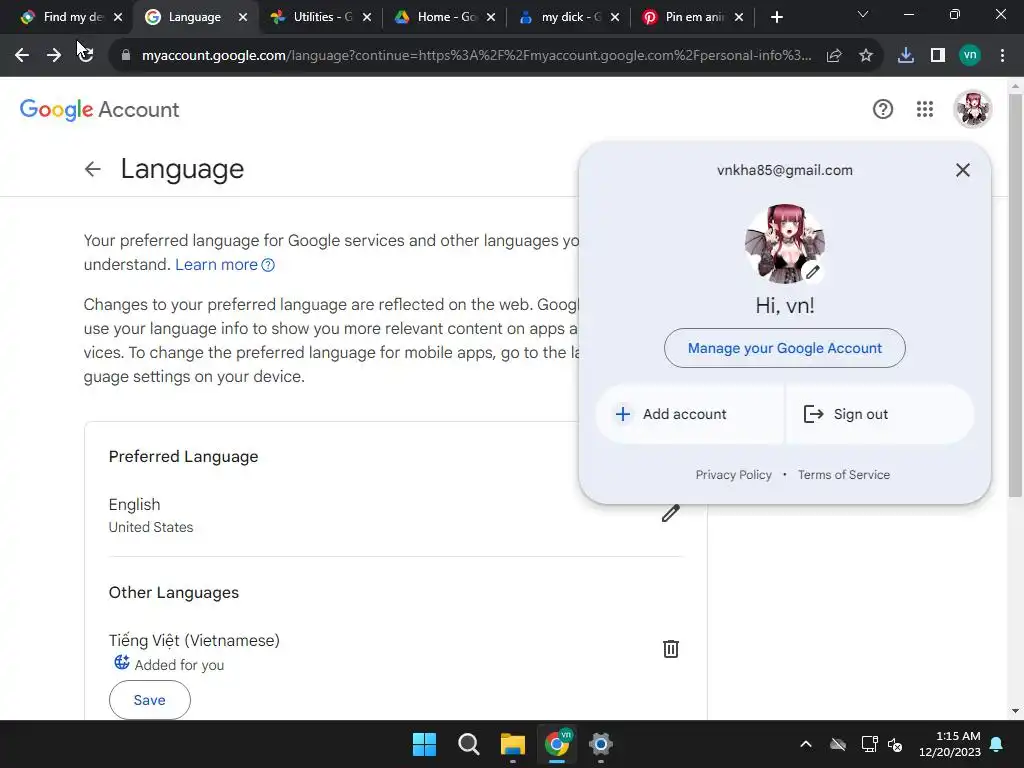Show hidden system tray icons

click(x=806, y=744)
